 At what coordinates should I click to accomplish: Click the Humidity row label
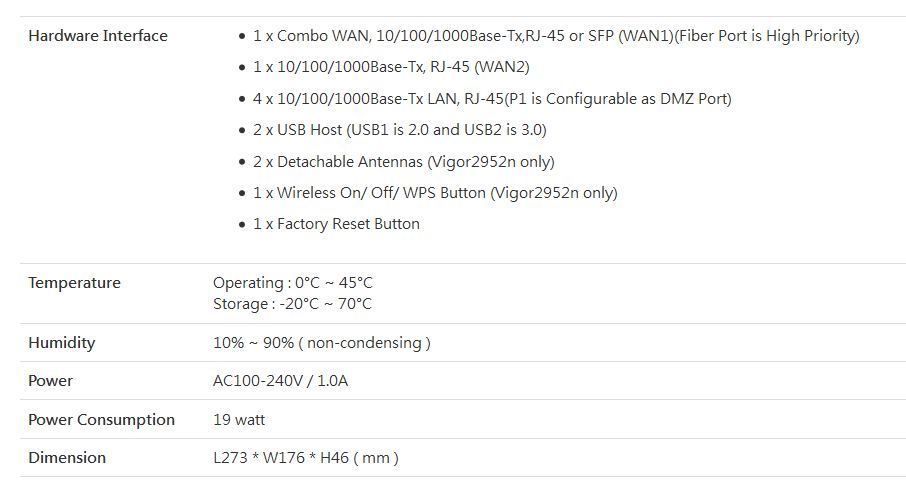tap(62, 343)
